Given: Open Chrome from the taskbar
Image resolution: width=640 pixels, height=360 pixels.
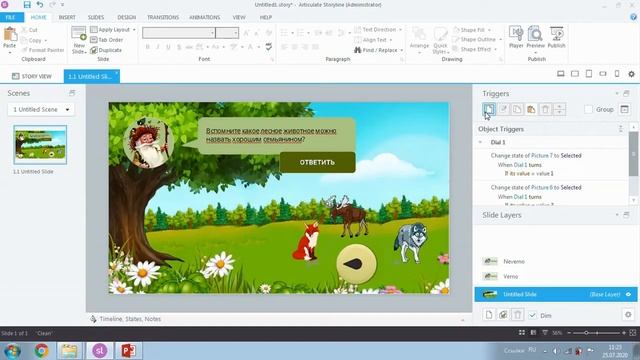Looking at the screenshot, I should pyautogui.click(x=41, y=351).
